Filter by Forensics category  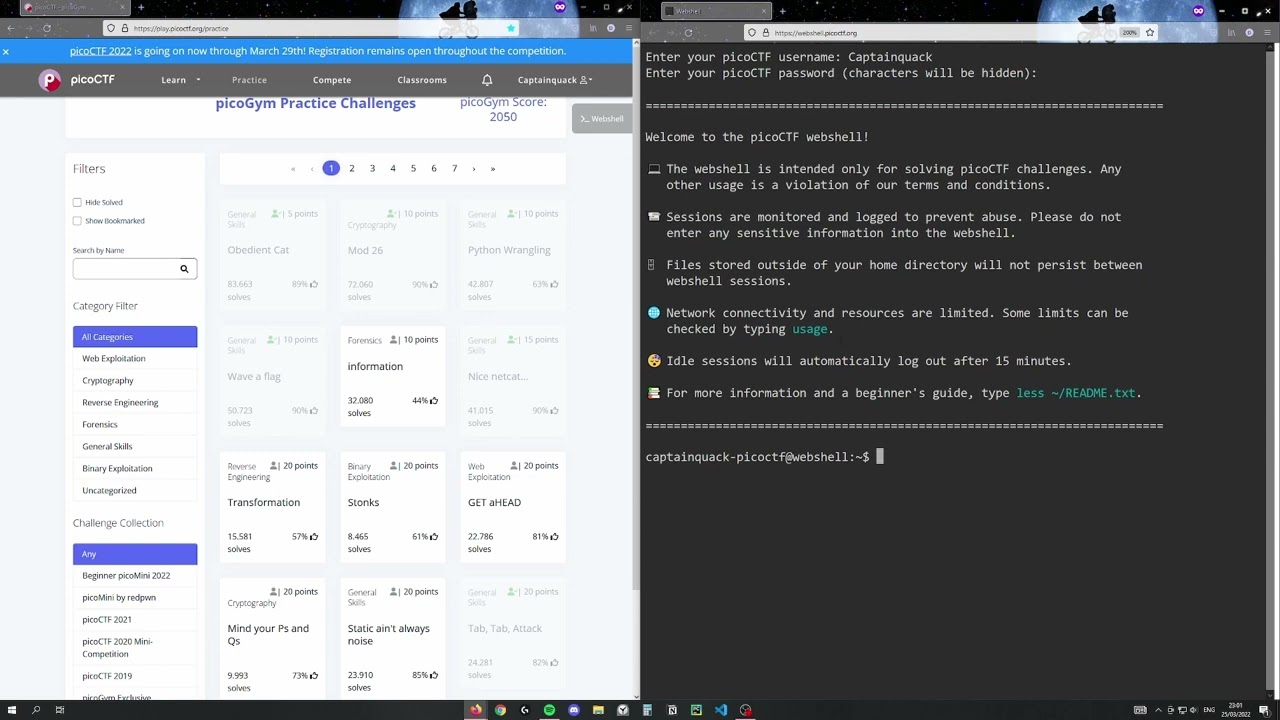coord(135,425)
